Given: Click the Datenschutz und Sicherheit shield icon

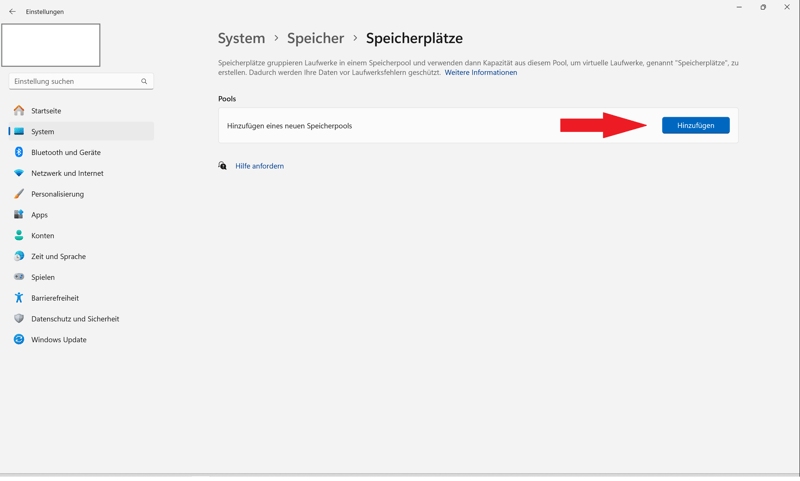Looking at the screenshot, I should pyautogui.click(x=19, y=319).
